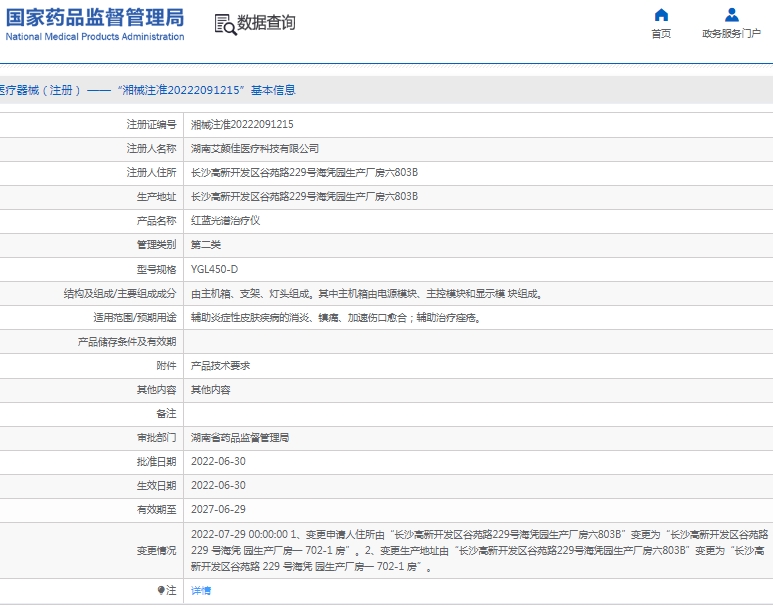Open the 政务服务门户 user portal icon
This screenshot has height=609, width=773.
732,15
